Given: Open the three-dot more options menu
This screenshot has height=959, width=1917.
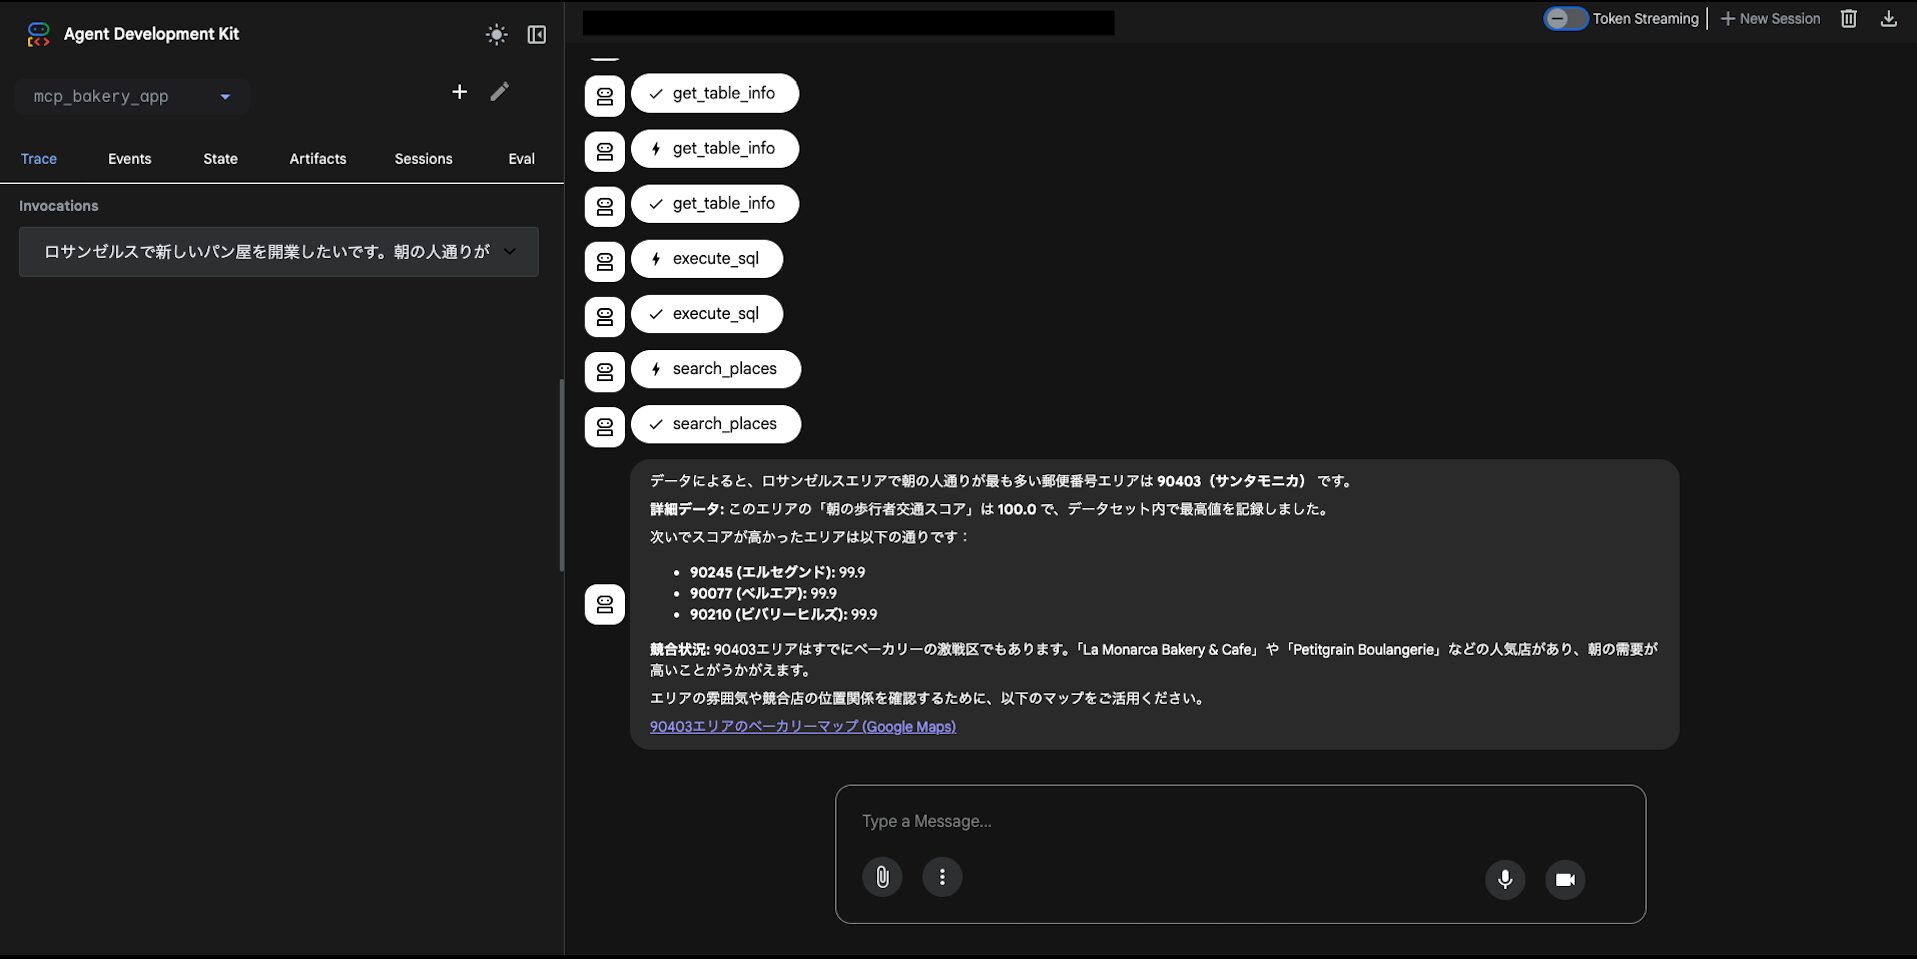Looking at the screenshot, I should coord(942,877).
